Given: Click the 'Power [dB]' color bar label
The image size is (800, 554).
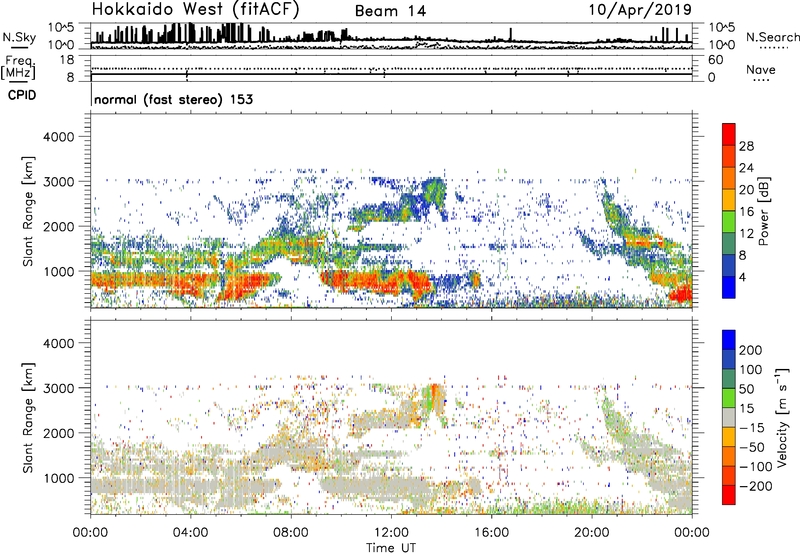Looking at the screenshot, I should click(763, 211).
